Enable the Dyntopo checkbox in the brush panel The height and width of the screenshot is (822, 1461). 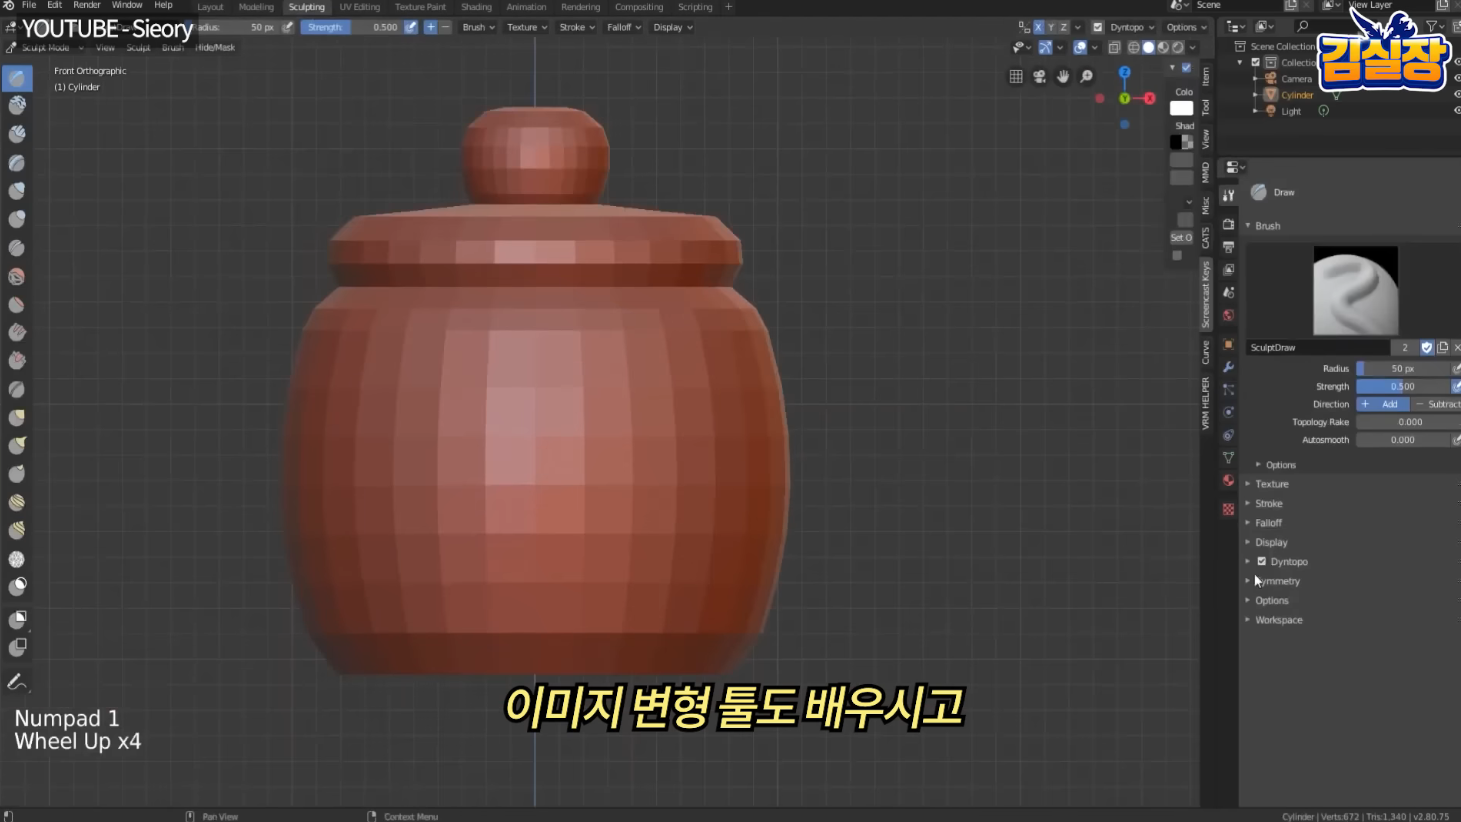click(x=1262, y=561)
